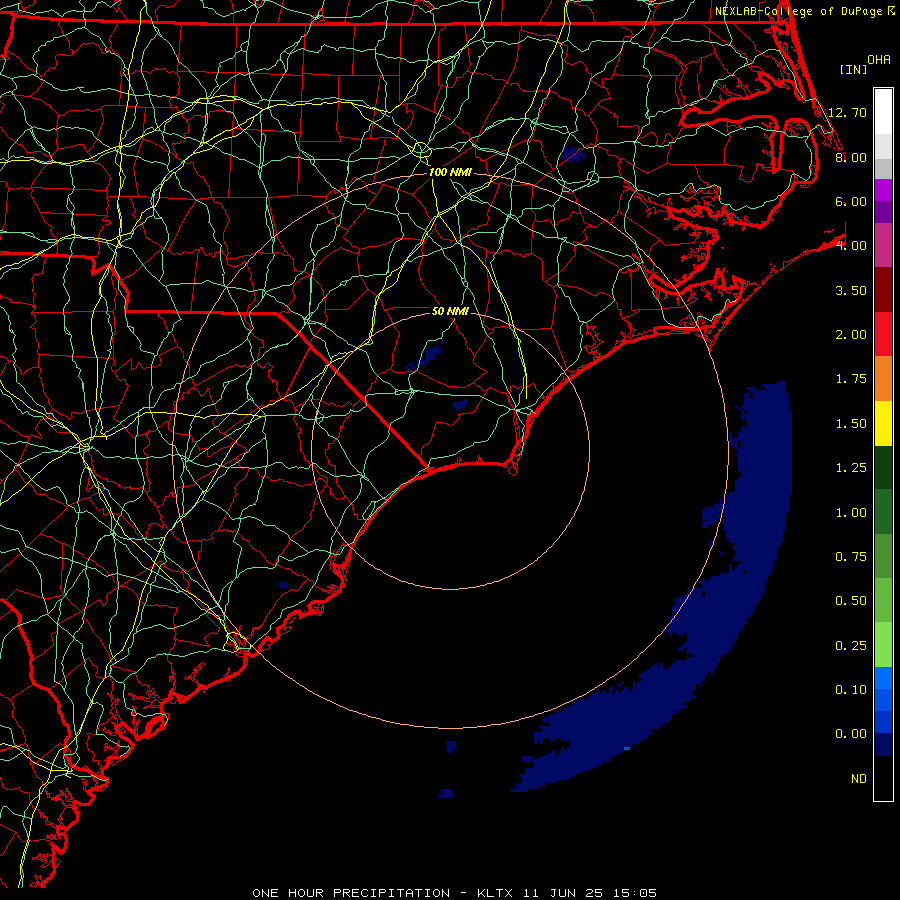
Task: Click the 12.70 legend value
Action: pyautogui.click(x=847, y=112)
